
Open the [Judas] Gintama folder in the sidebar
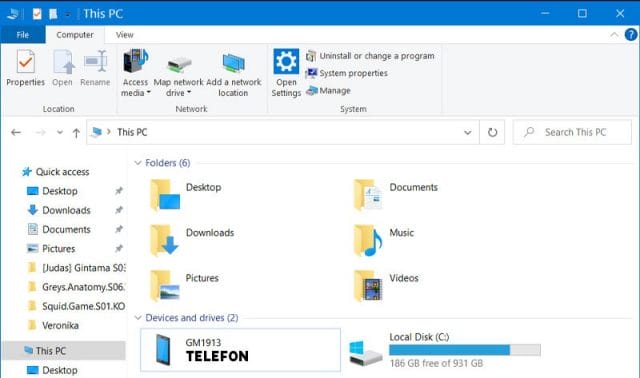[x=77, y=268]
